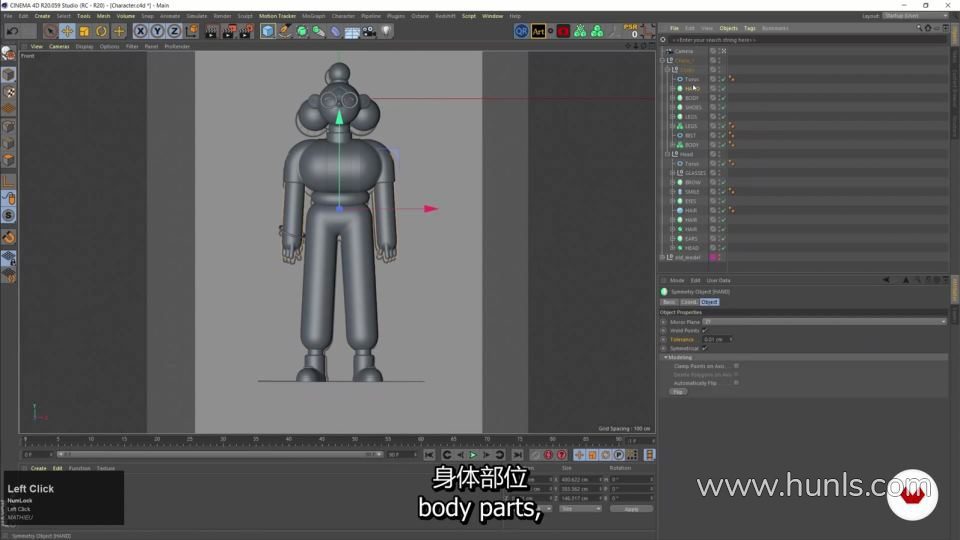Expand the SHOES object in tree
The height and width of the screenshot is (540, 960).
(x=672, y=107)
